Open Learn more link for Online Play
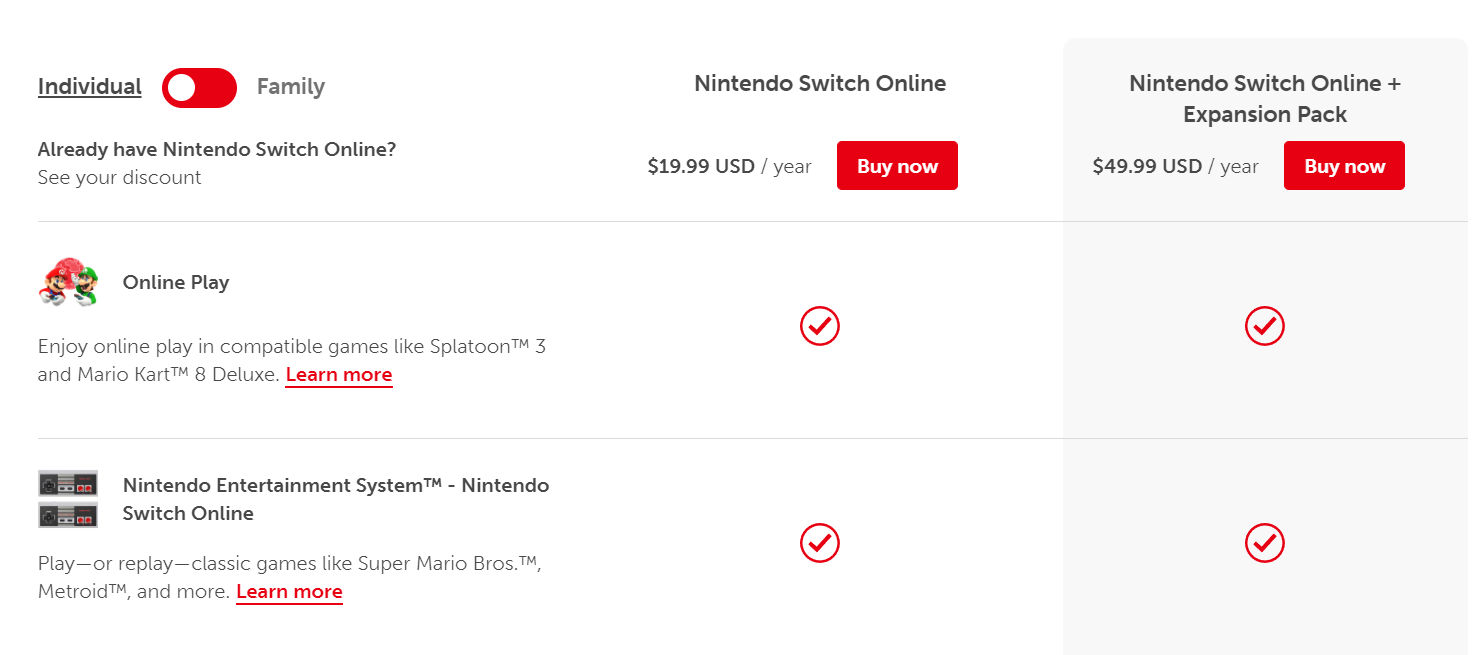Viewport: 1481px width, 655px height. click(339, 375)
